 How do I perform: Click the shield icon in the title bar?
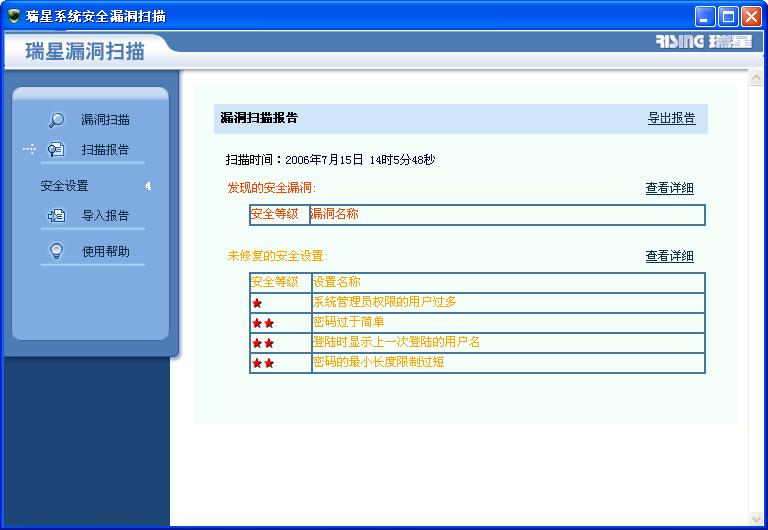coord(13,16)
